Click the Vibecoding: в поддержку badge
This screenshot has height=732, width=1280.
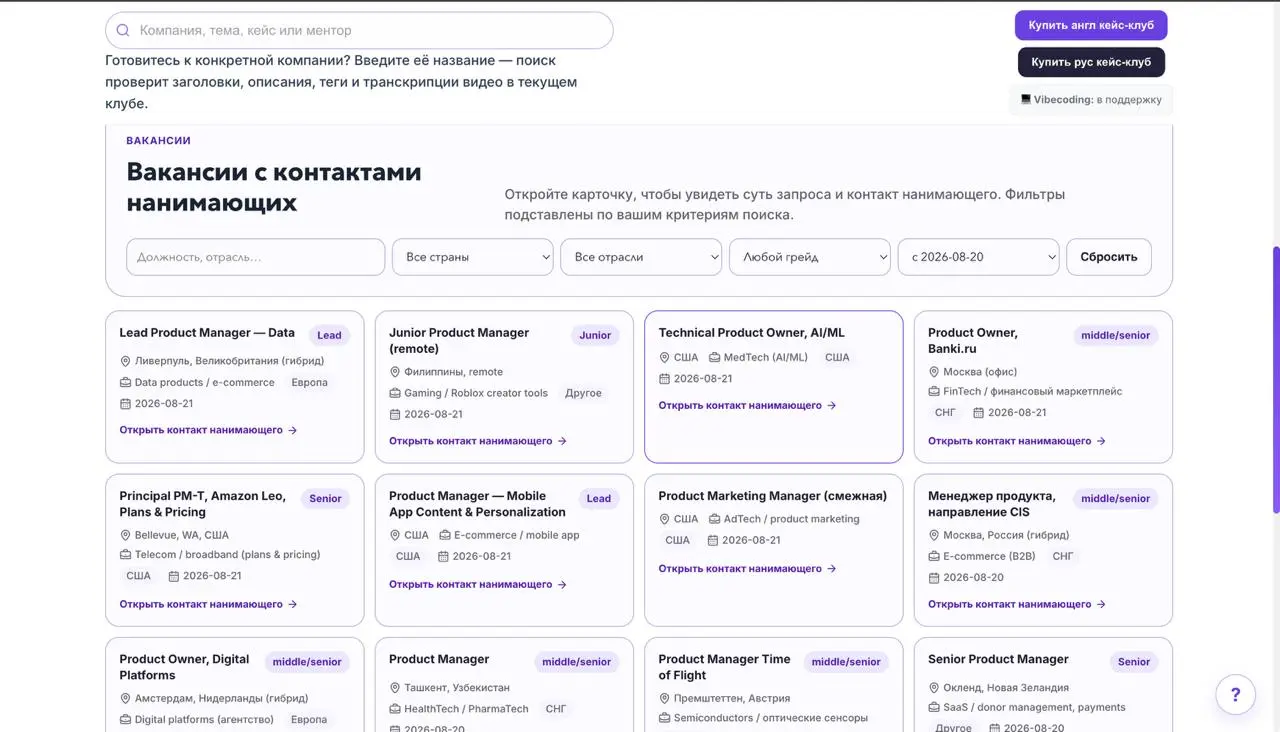[x=1091, y=100]
